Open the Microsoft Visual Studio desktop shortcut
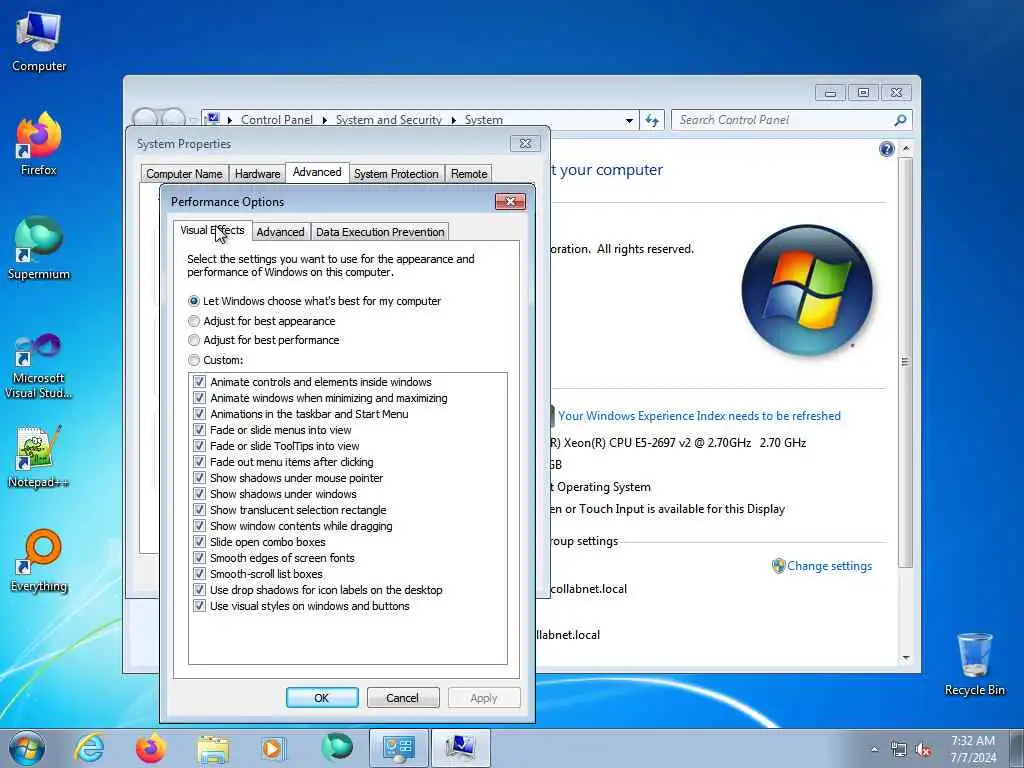The width and height of the screenshot is (1024, 768). [39, 366]
